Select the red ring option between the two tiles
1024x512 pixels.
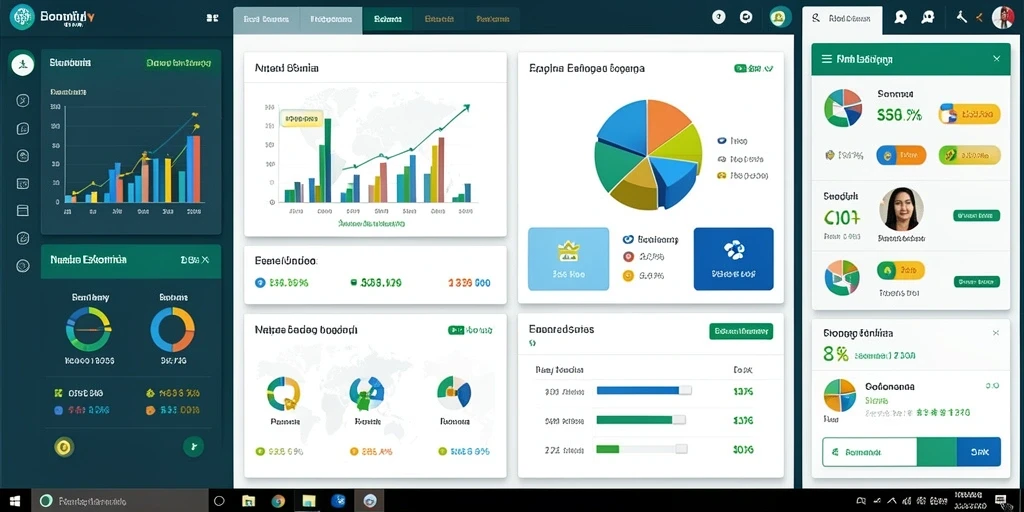click(628, 257)
